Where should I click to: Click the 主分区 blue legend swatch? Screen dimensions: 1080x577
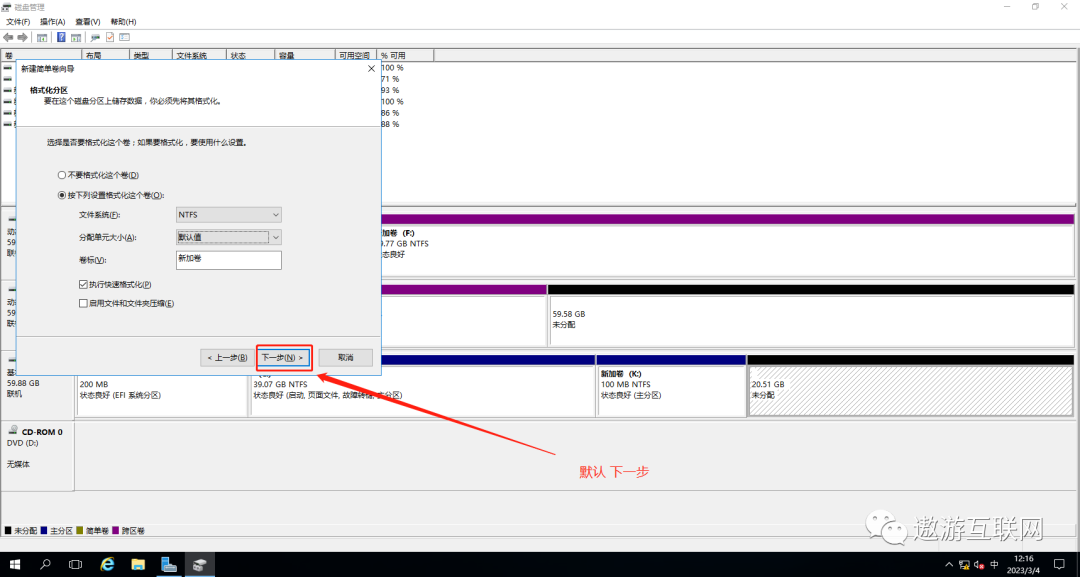[44, 531]
